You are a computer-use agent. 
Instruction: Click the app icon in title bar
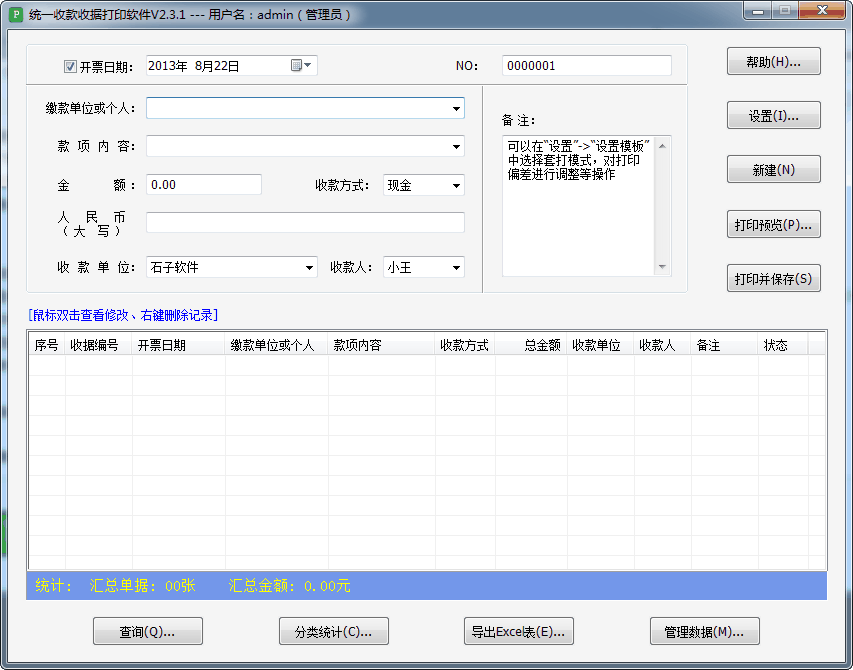[x=15, y=15]
